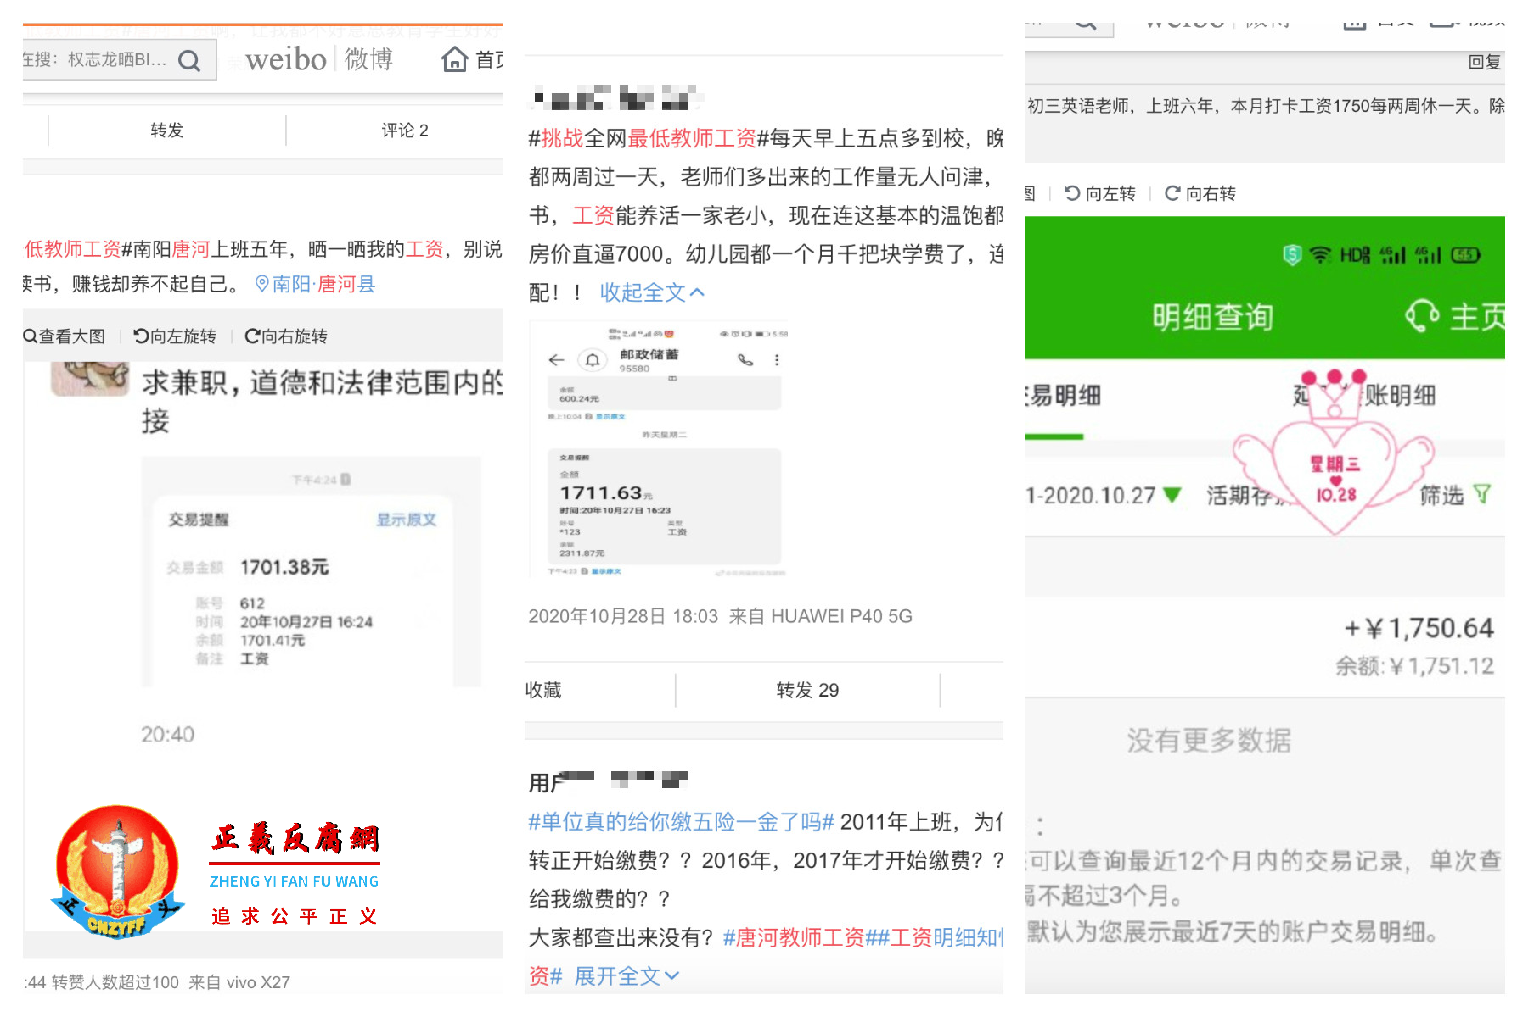Switch to the 转发 tab
Screen dimensions: 1528x1017
pos(165,130)
